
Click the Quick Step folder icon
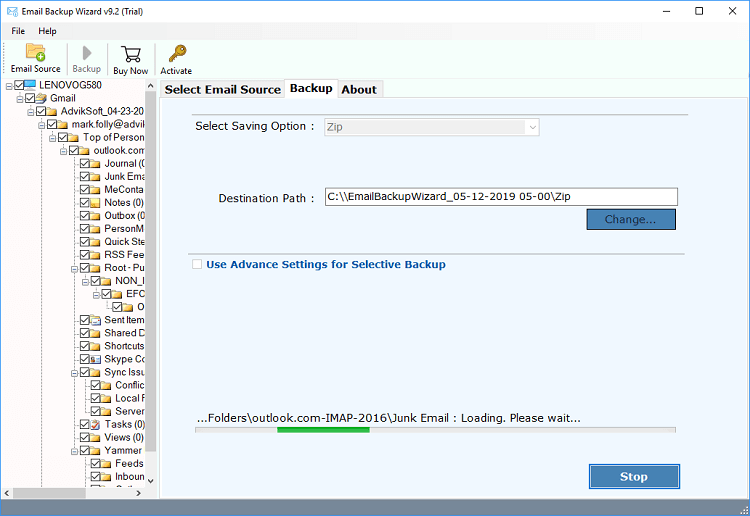[x=95, y=242]
